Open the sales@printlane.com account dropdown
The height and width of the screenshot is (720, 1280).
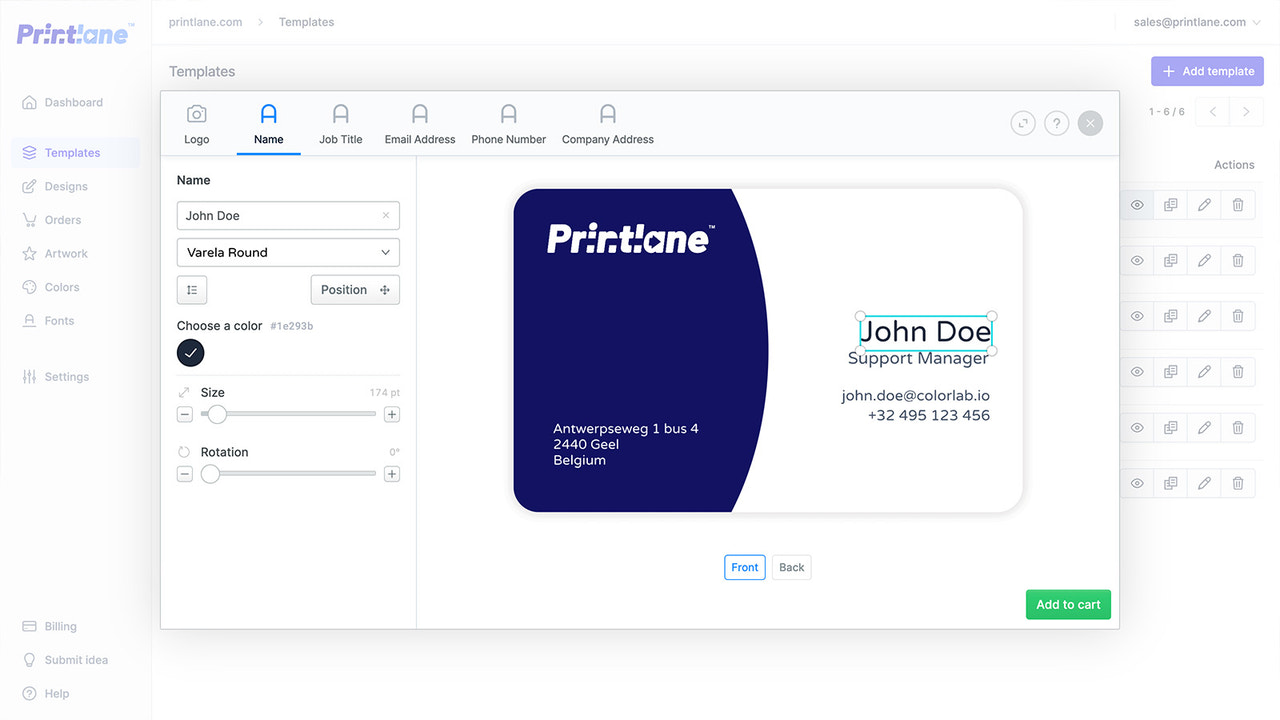click(1196, 21)
